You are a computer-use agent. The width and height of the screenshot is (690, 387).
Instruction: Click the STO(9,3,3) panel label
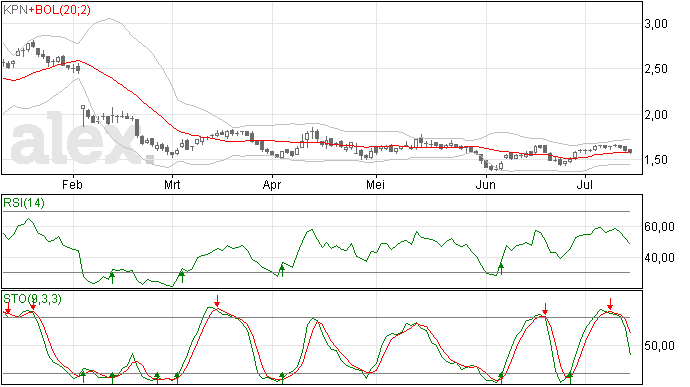[x=33, y=299]
